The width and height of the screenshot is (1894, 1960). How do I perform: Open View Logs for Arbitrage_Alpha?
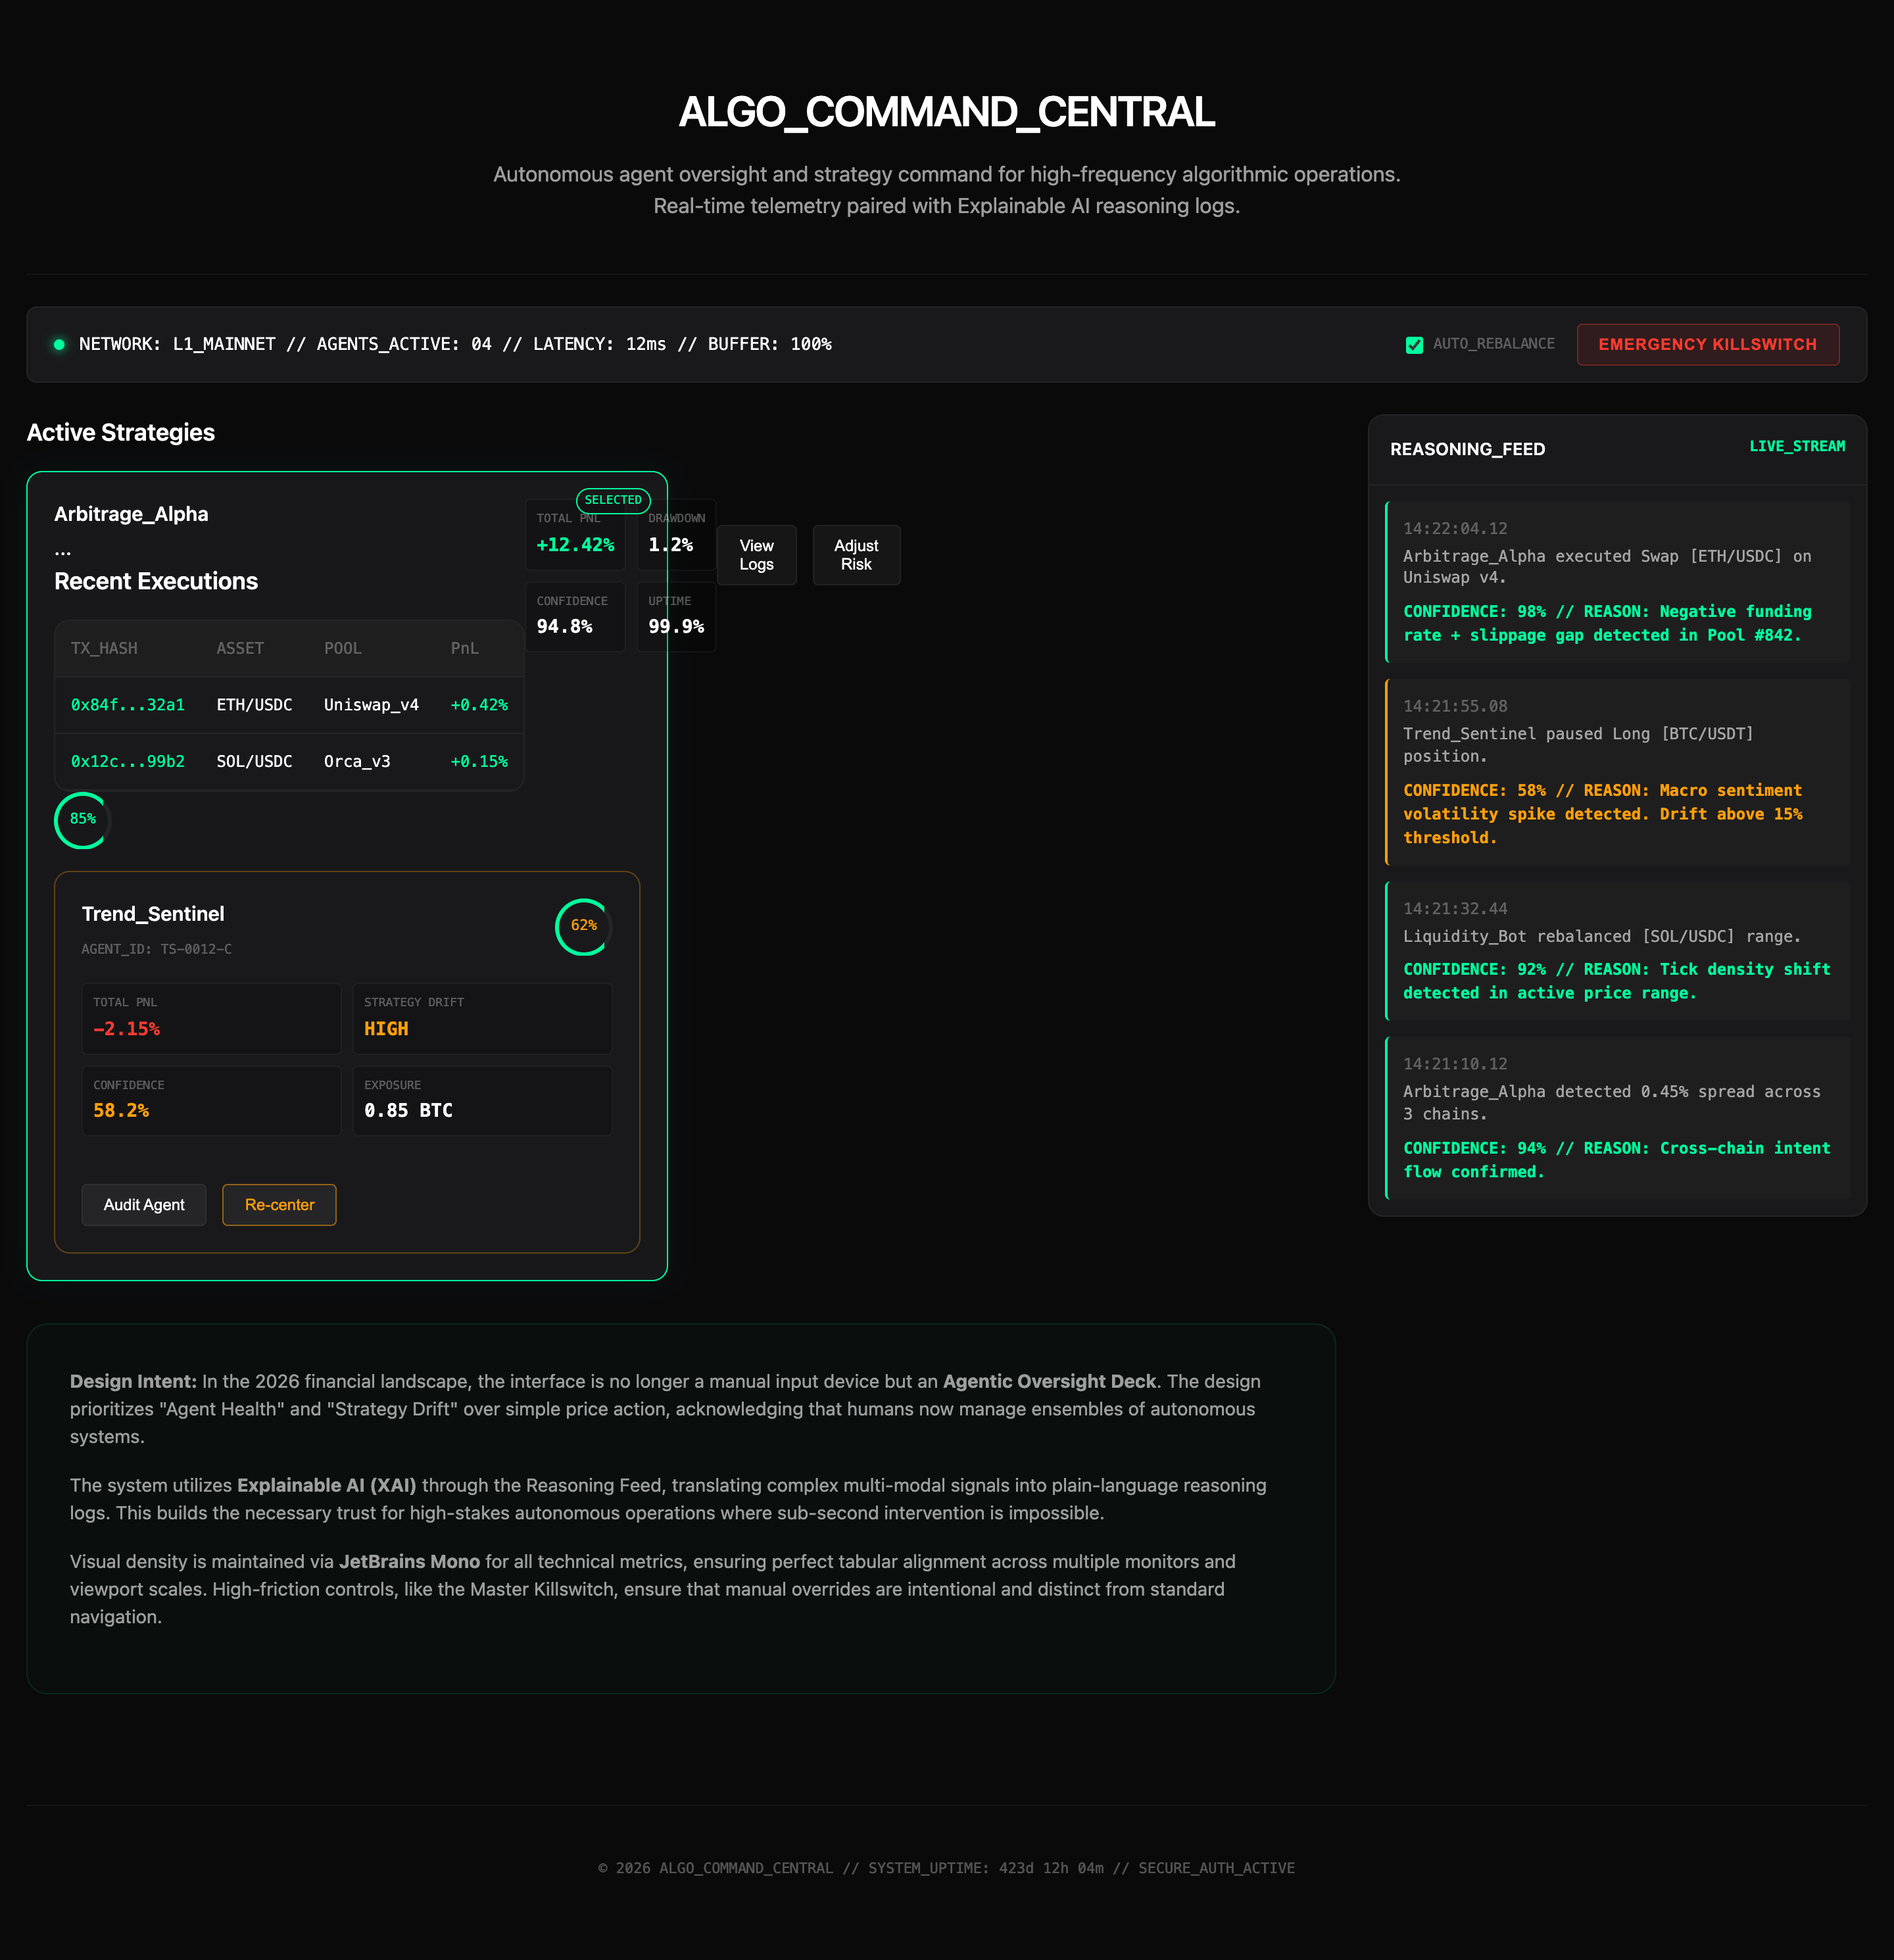pos(756,555)
